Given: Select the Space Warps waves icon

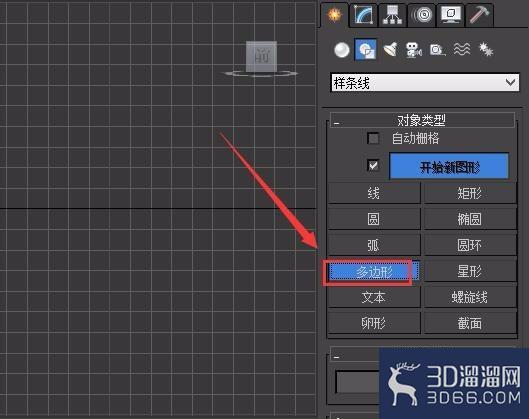Looking at the screenshot, I should click(462, 50).
